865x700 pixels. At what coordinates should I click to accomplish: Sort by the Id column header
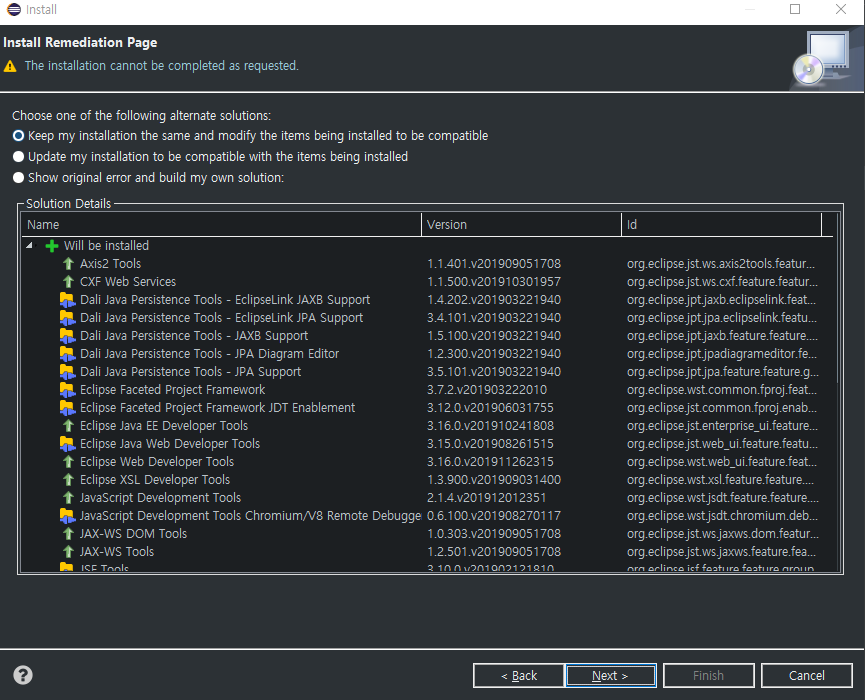722,225
